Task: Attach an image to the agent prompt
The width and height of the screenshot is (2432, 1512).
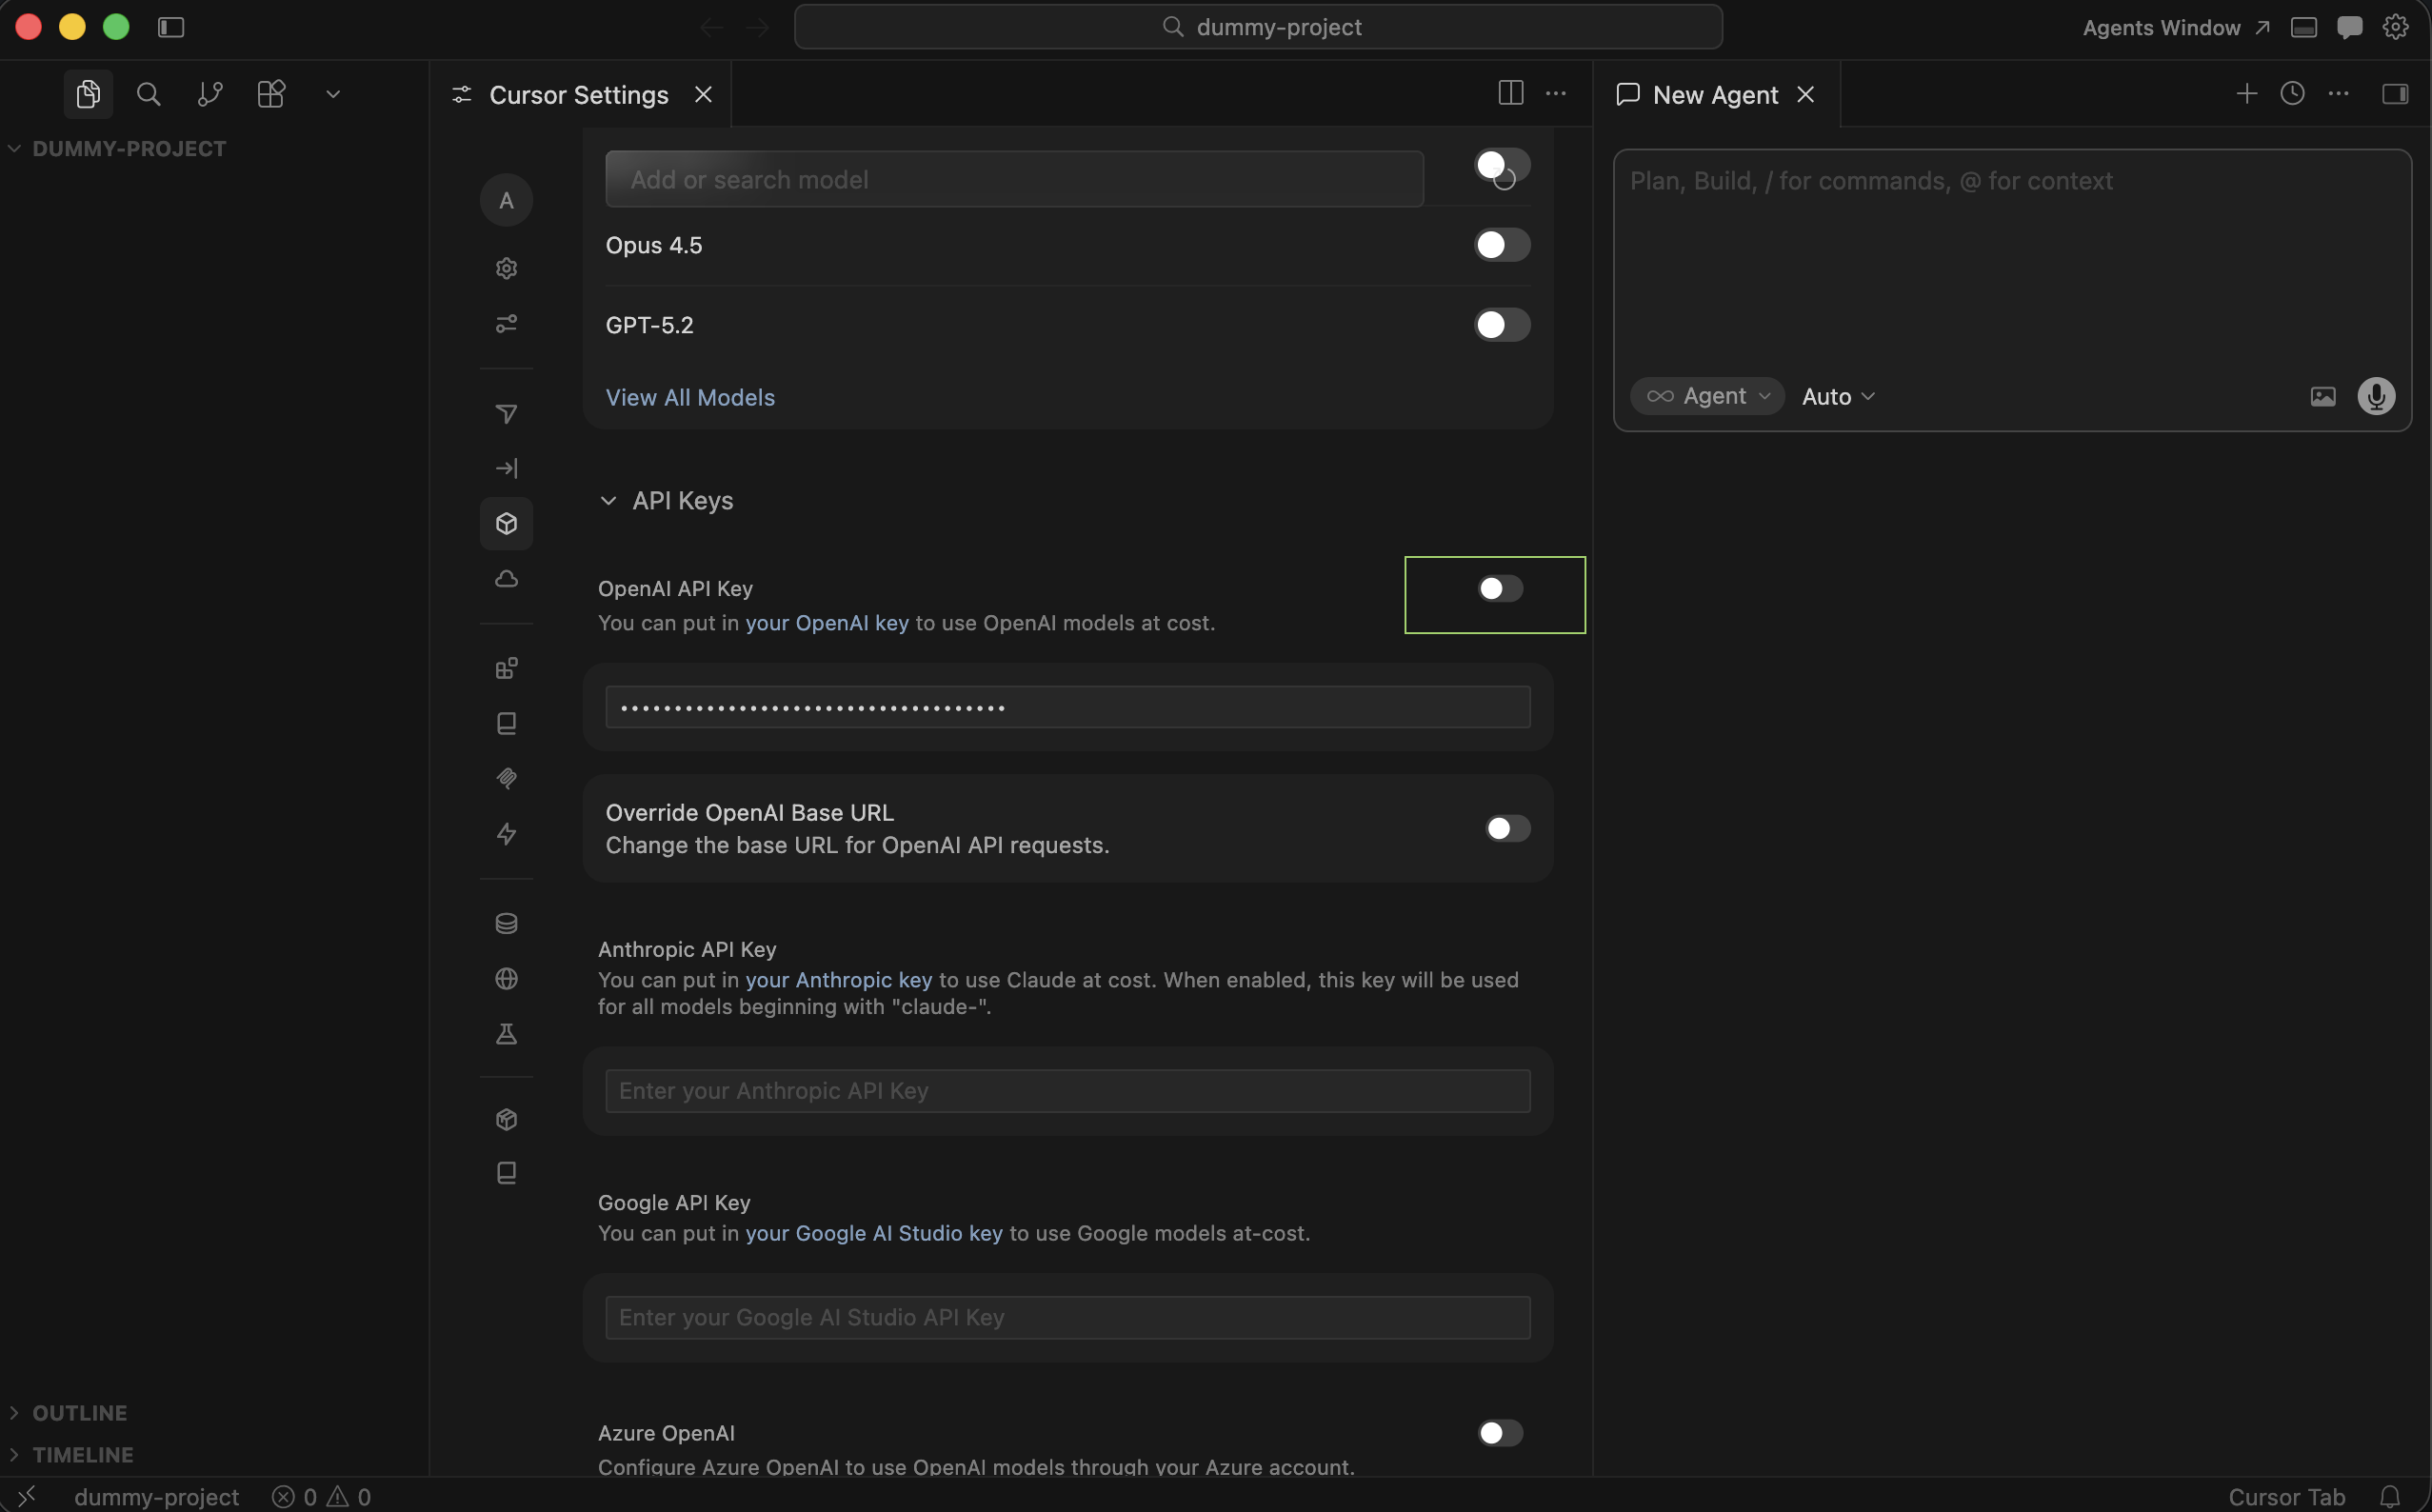Action: [x=2322, y=397]
